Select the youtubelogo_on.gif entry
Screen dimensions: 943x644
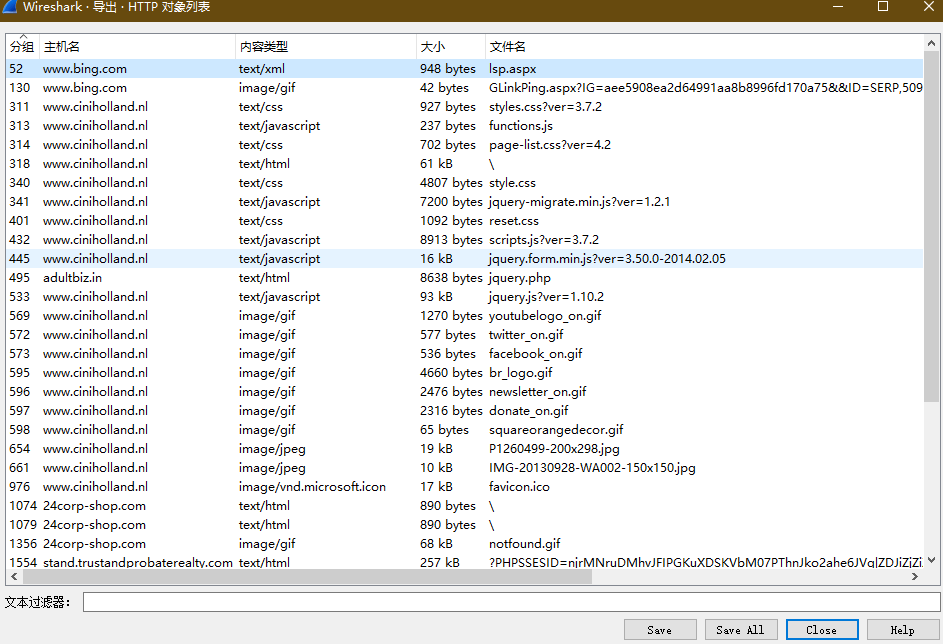[465, 316]
